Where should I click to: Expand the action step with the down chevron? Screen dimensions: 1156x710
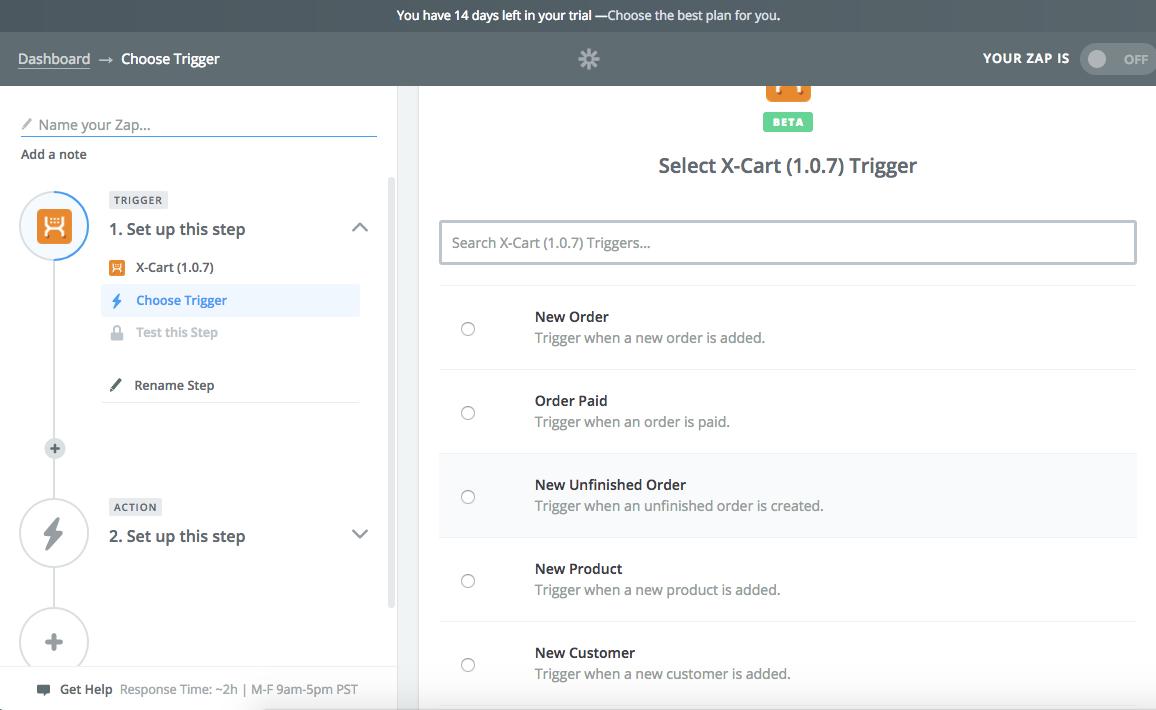point(360,534)
